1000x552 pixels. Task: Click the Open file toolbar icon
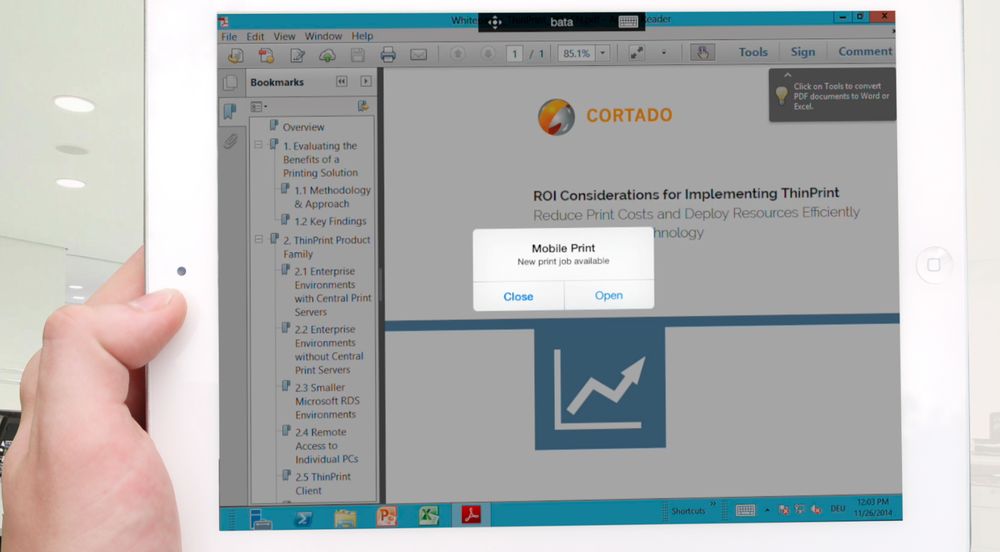click(x=235, y=55)
